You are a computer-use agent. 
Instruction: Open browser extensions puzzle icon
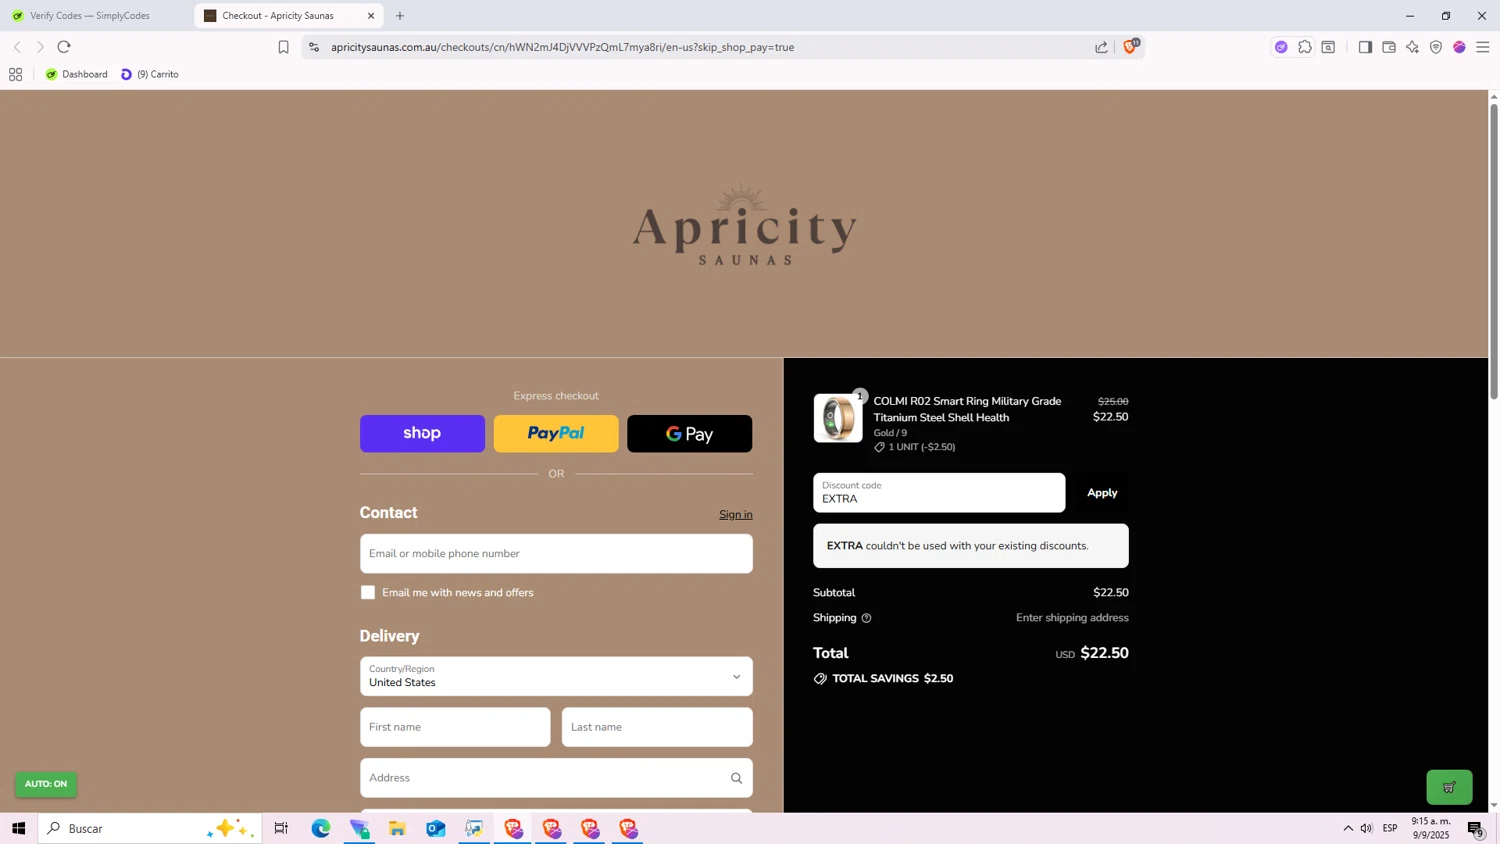click(x=1305, y=47)
